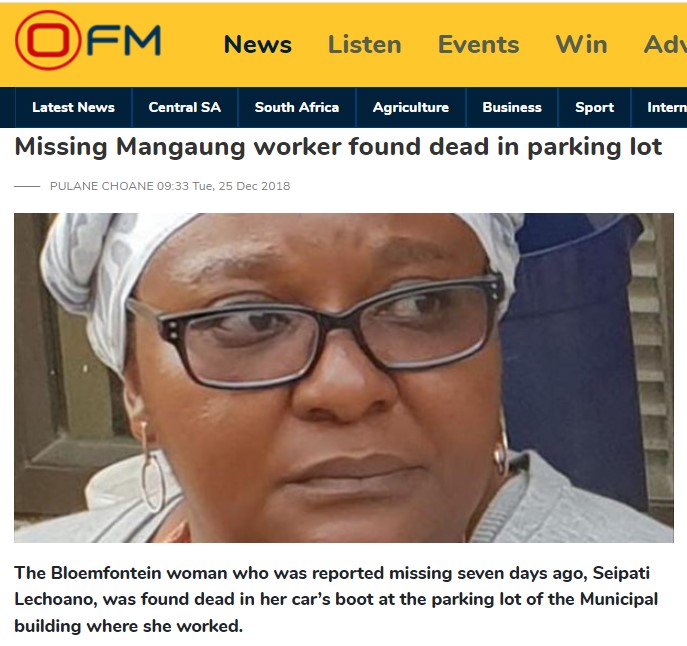Open the News menu

[258, 44]
